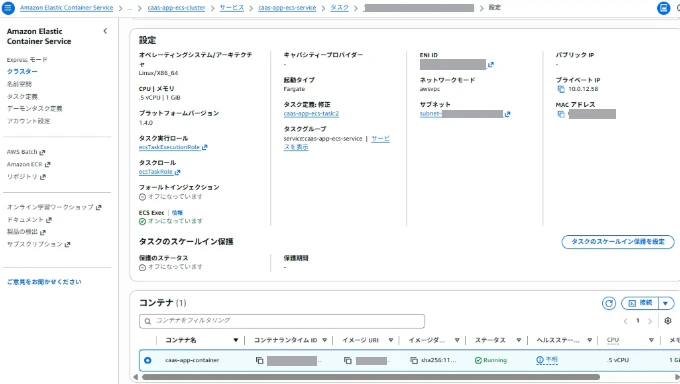Focus the container filter search field
Viewport: 680px width, 384px height.
282,321
